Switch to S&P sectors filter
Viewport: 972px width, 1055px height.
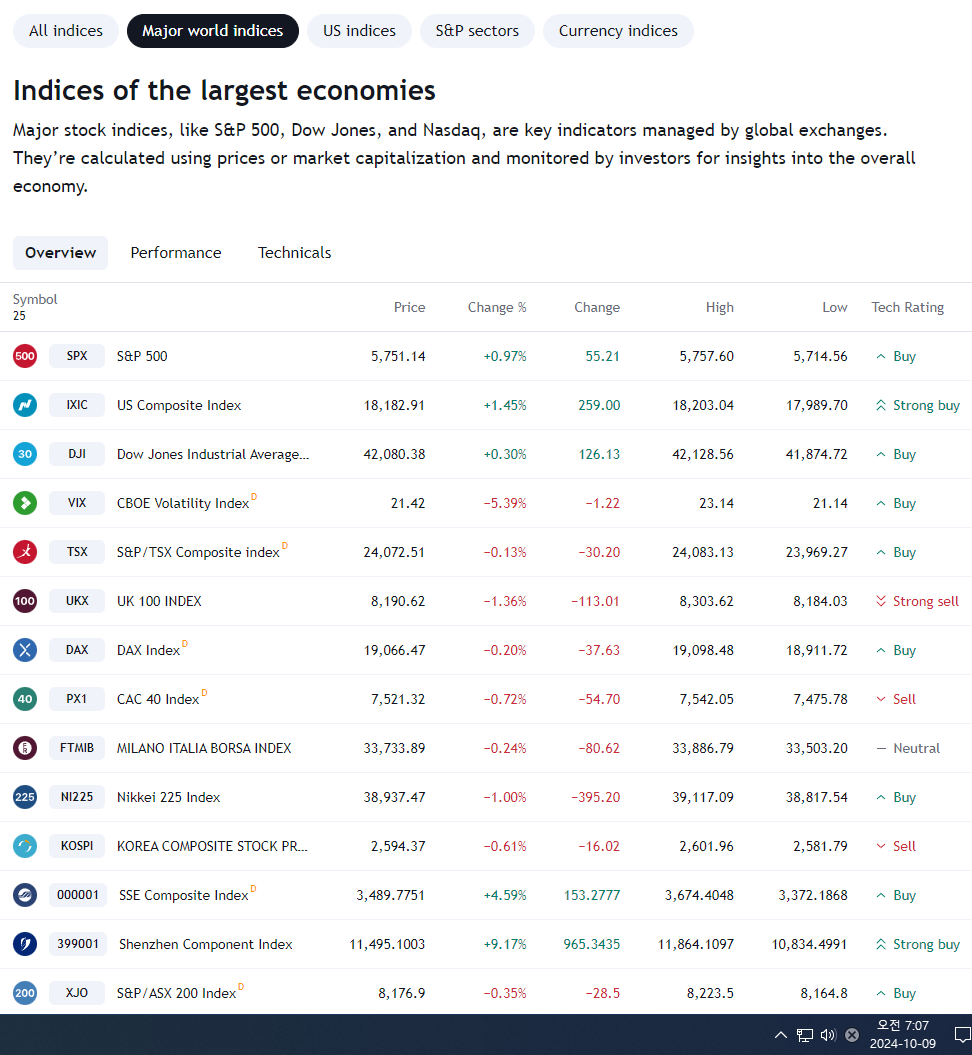(x=477, y=31)
